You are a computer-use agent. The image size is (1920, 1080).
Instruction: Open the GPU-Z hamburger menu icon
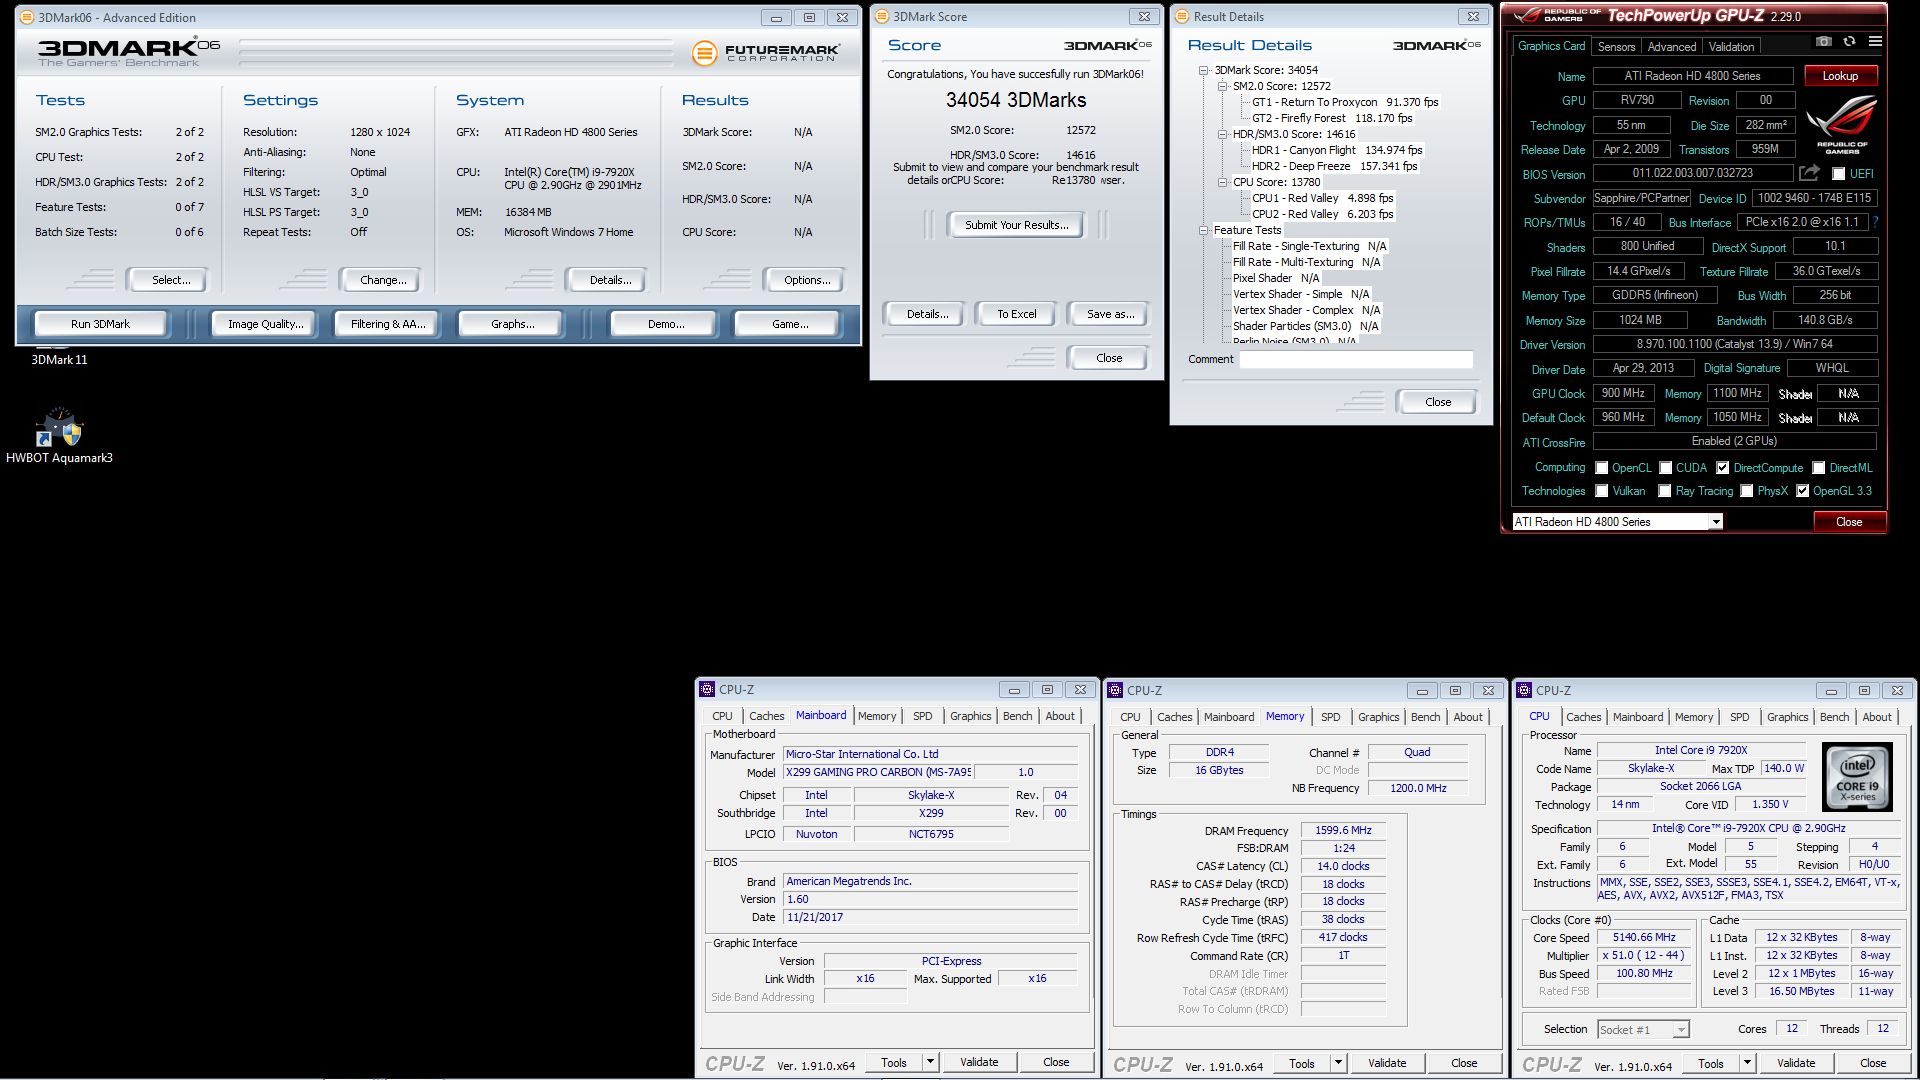1875,42
